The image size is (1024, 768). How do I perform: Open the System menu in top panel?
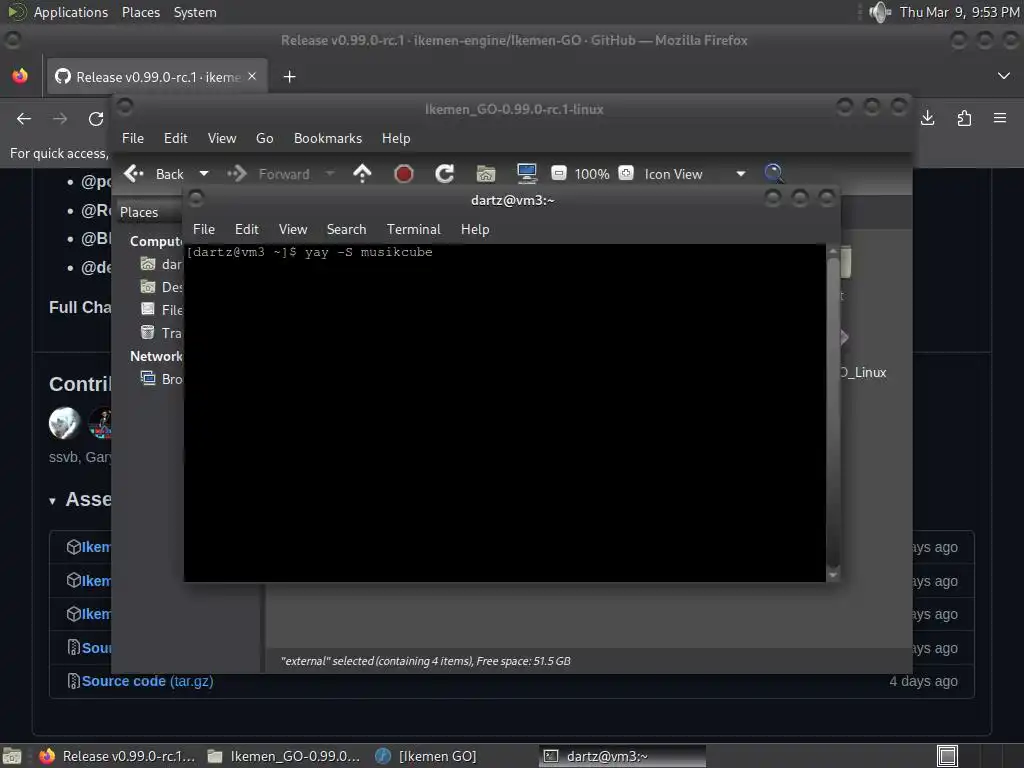pos(195,12)
